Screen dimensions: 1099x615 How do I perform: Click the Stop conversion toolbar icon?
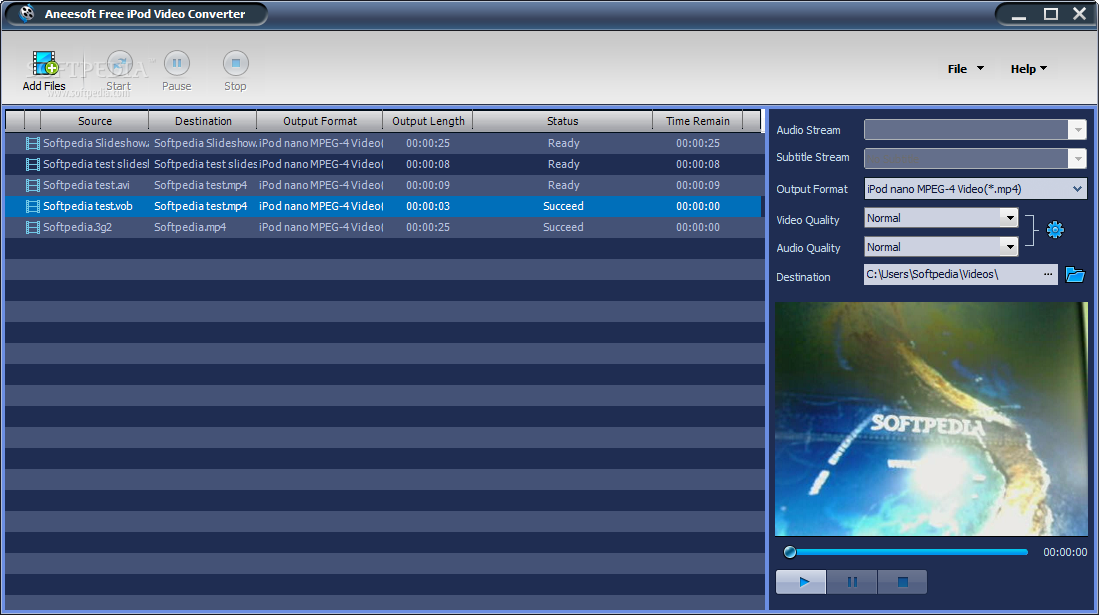(236, 64)
